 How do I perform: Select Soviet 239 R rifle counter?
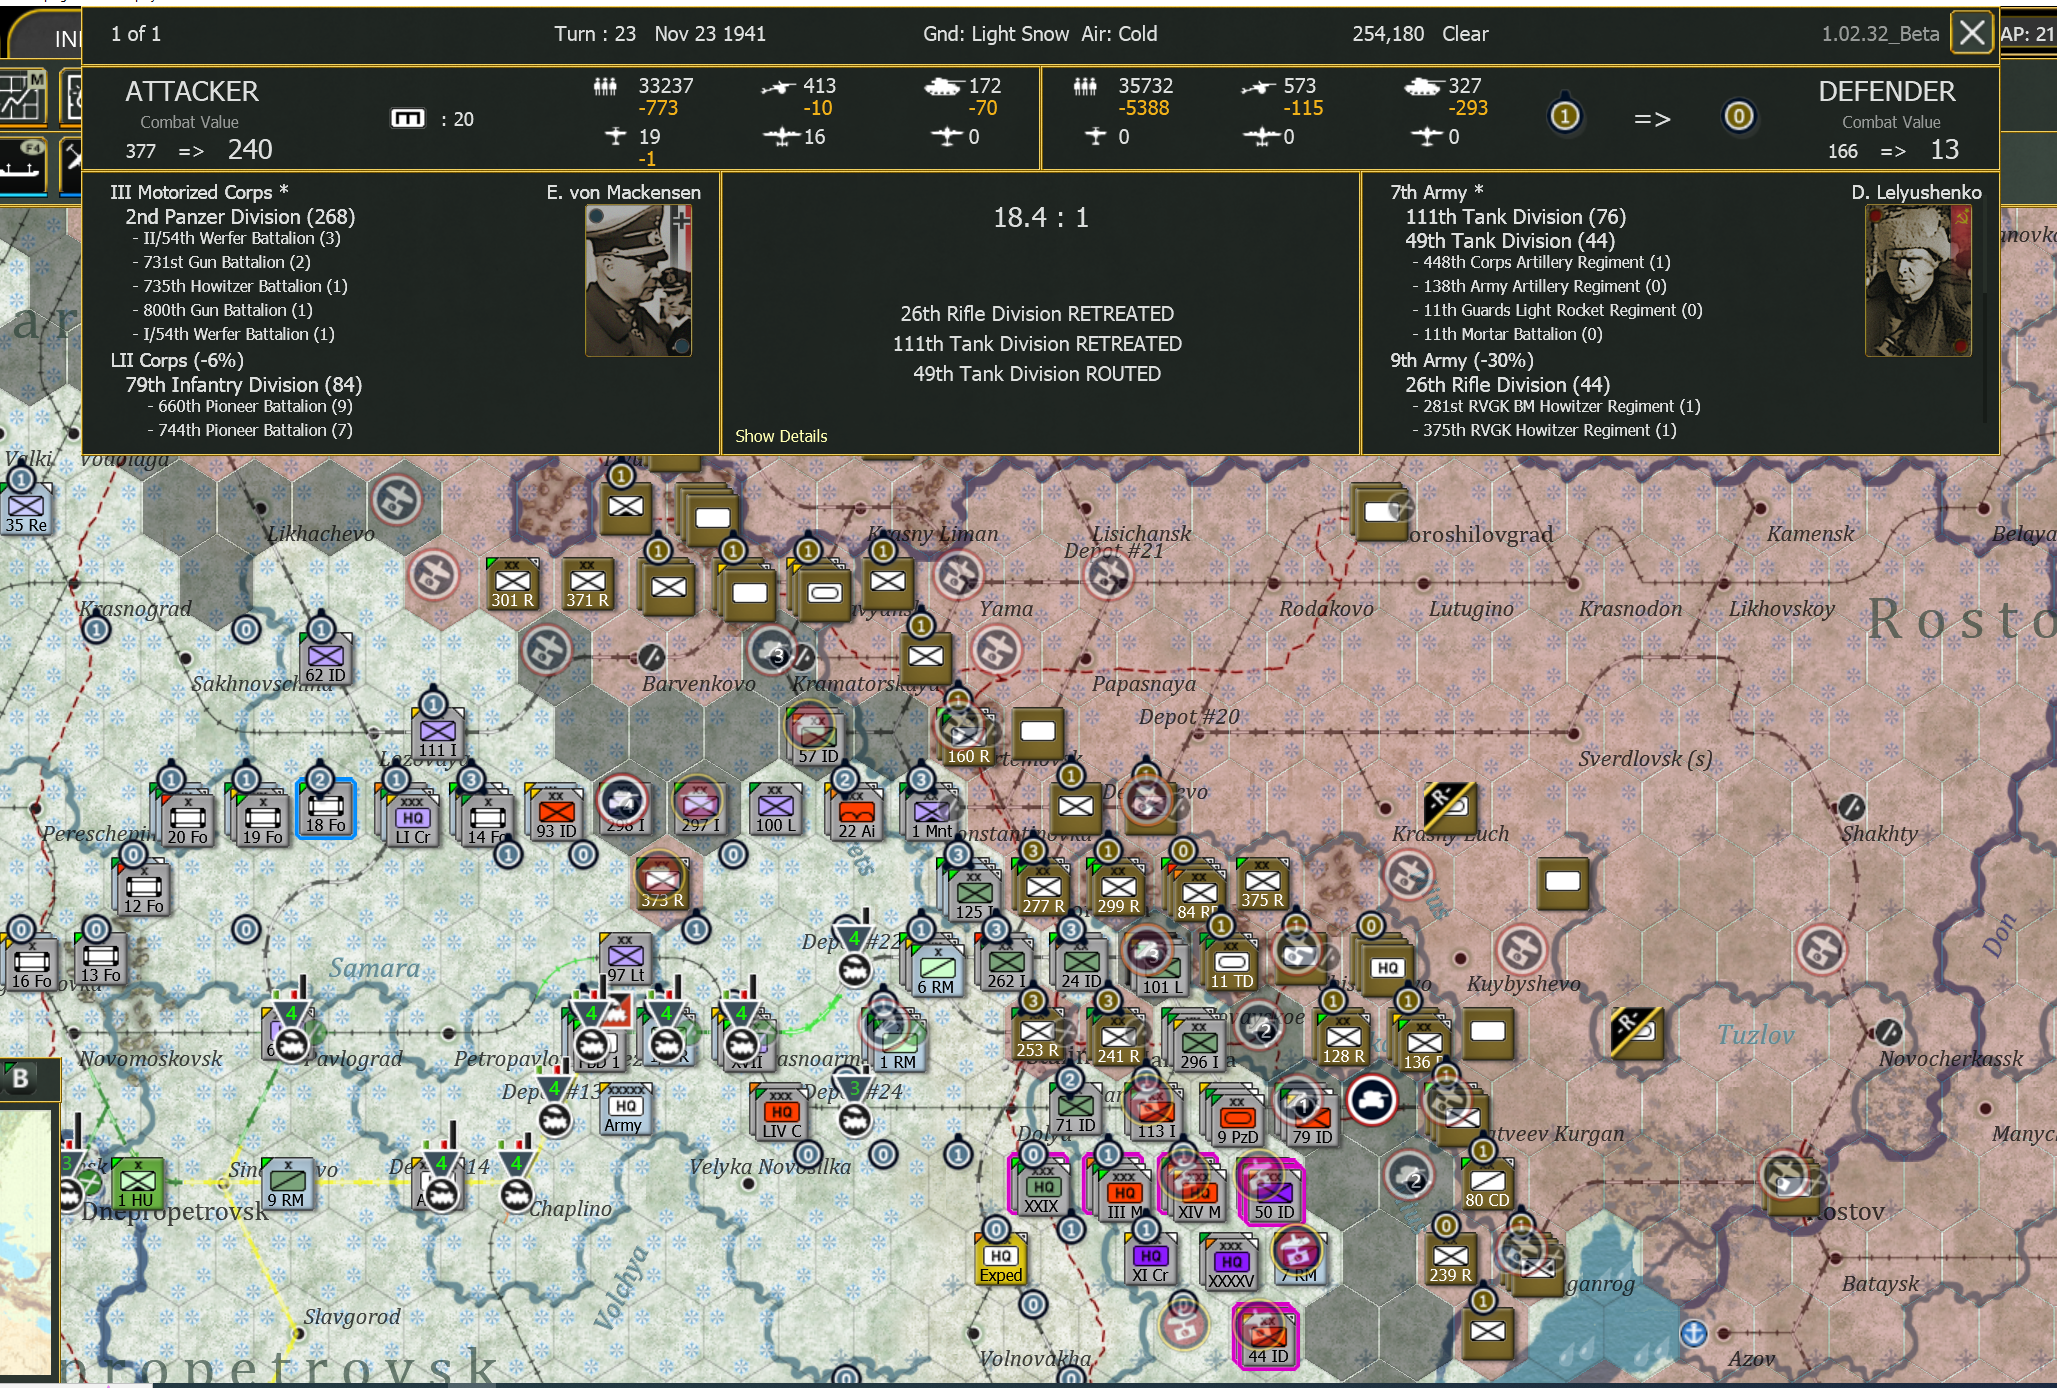pos(1450,1260)
